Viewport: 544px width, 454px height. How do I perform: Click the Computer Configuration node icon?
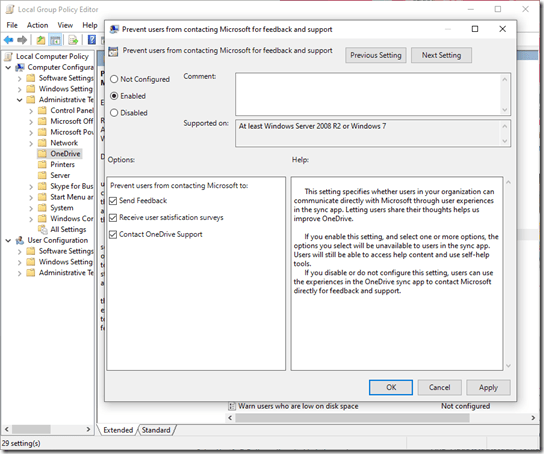coord(20,67)
